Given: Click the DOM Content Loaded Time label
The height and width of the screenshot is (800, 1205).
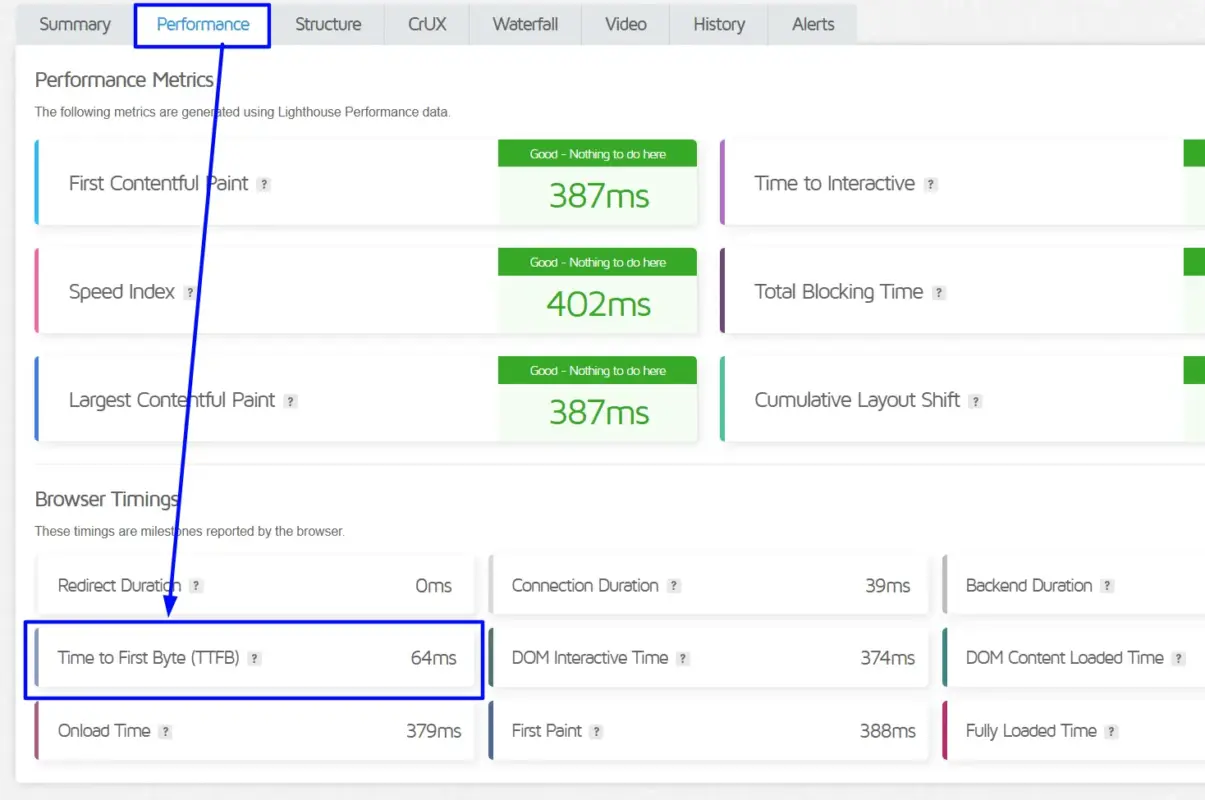Looking at the screenshot, I should (x=1065, y=658).
